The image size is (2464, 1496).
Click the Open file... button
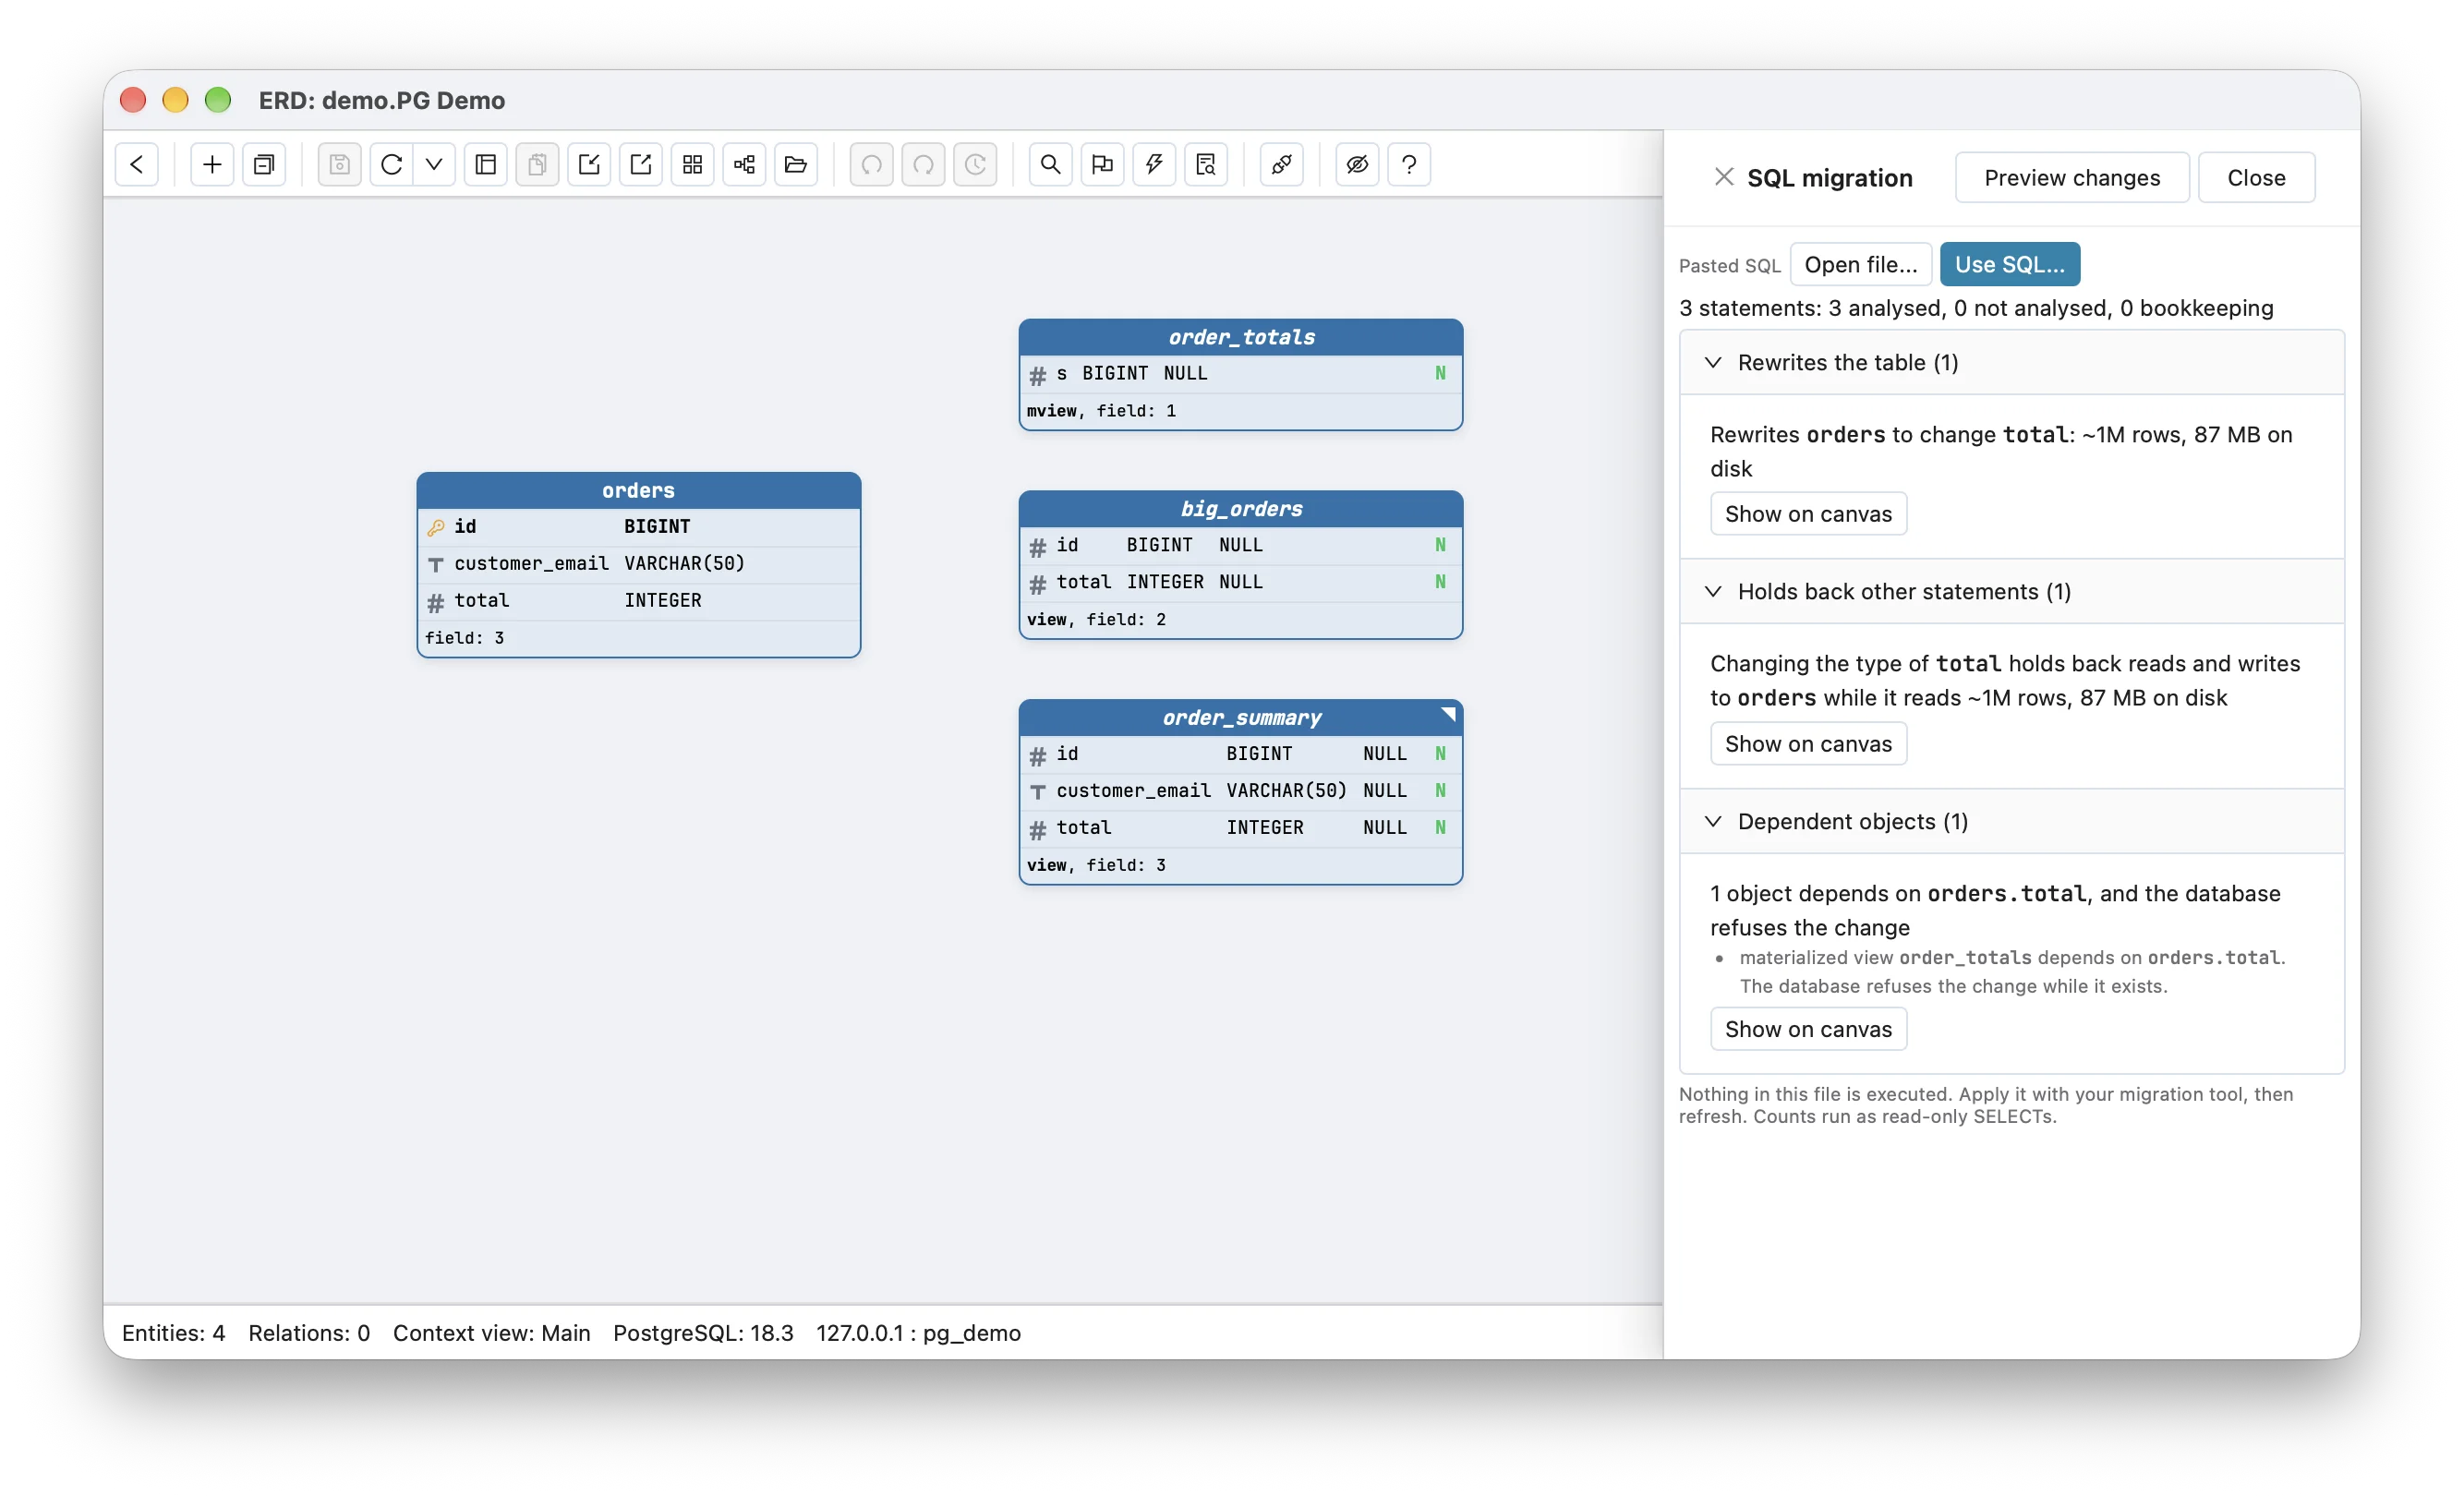click(x=1861, y=265)
